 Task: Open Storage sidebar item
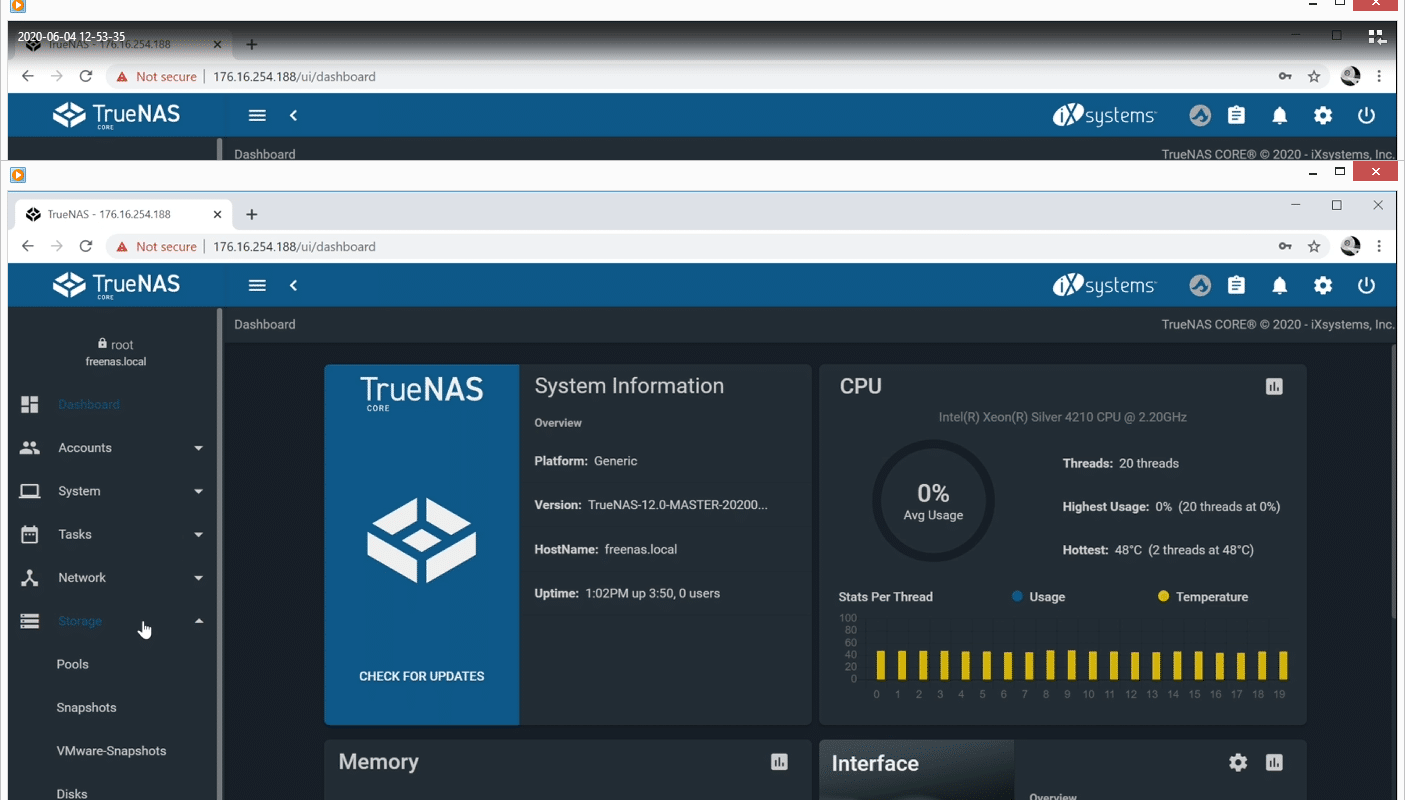(x=110, y=621)
